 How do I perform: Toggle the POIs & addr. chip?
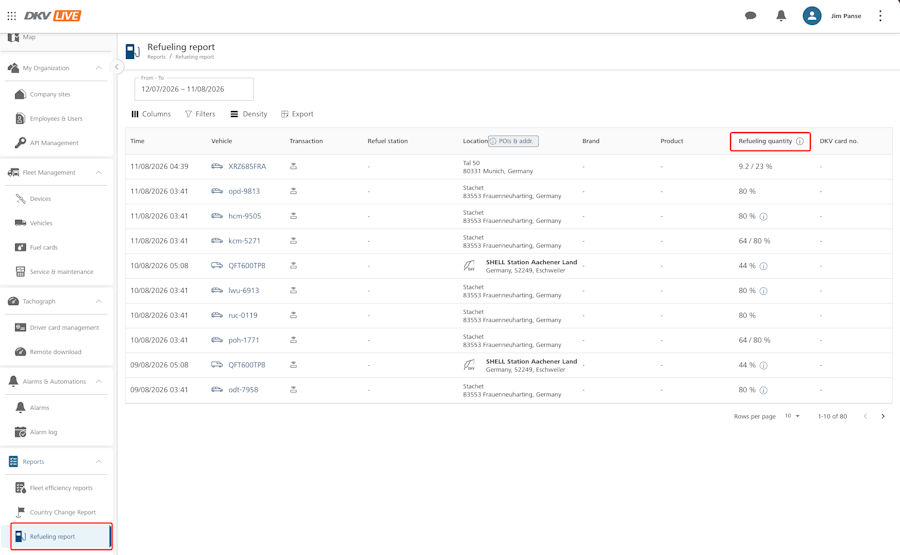tap(513, 141)
